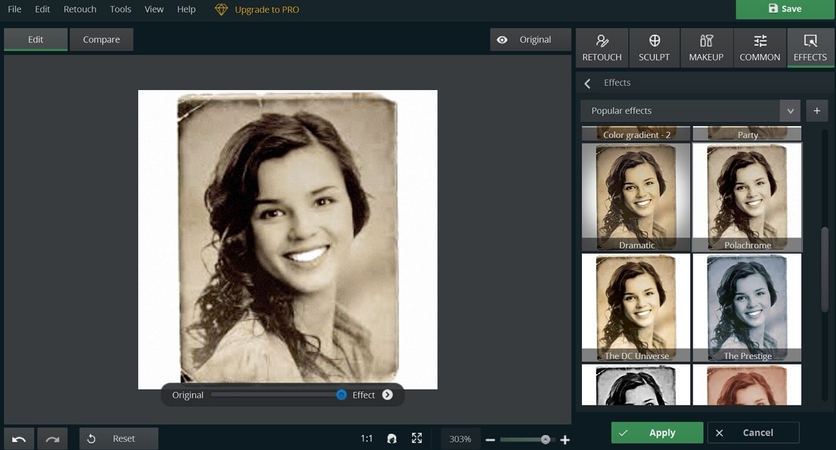The image size is (836, 450).
Task: Apply The DC Universe effect
Action: 636,308
